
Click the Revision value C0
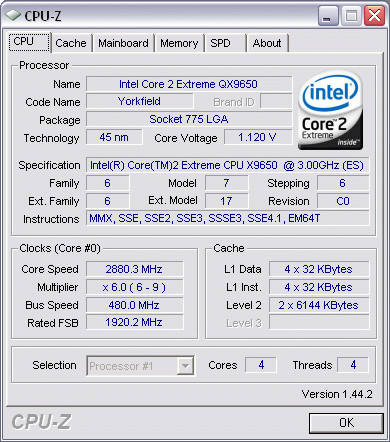click(343, 201)
